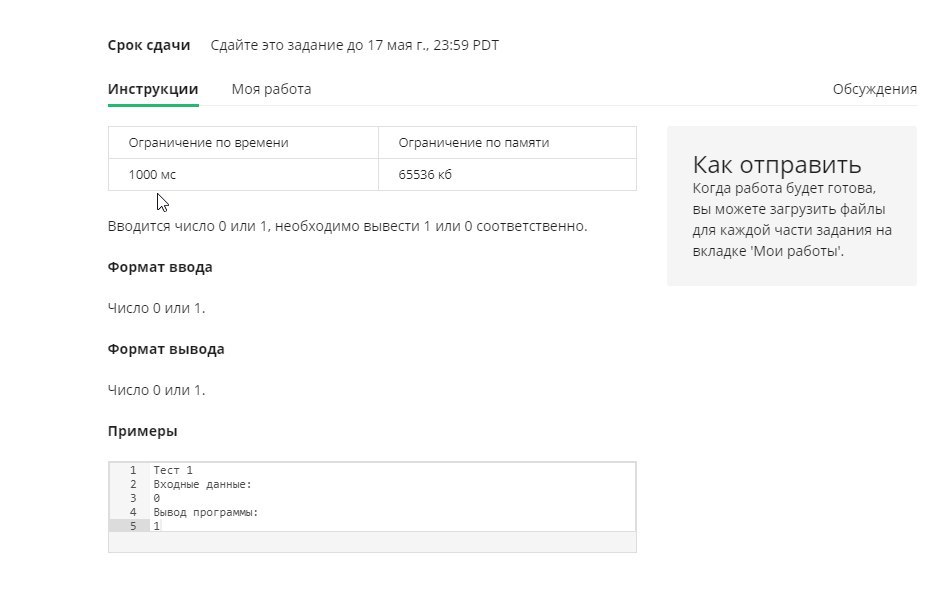Select the Ограничение по времени header cell

coord(243,143)
